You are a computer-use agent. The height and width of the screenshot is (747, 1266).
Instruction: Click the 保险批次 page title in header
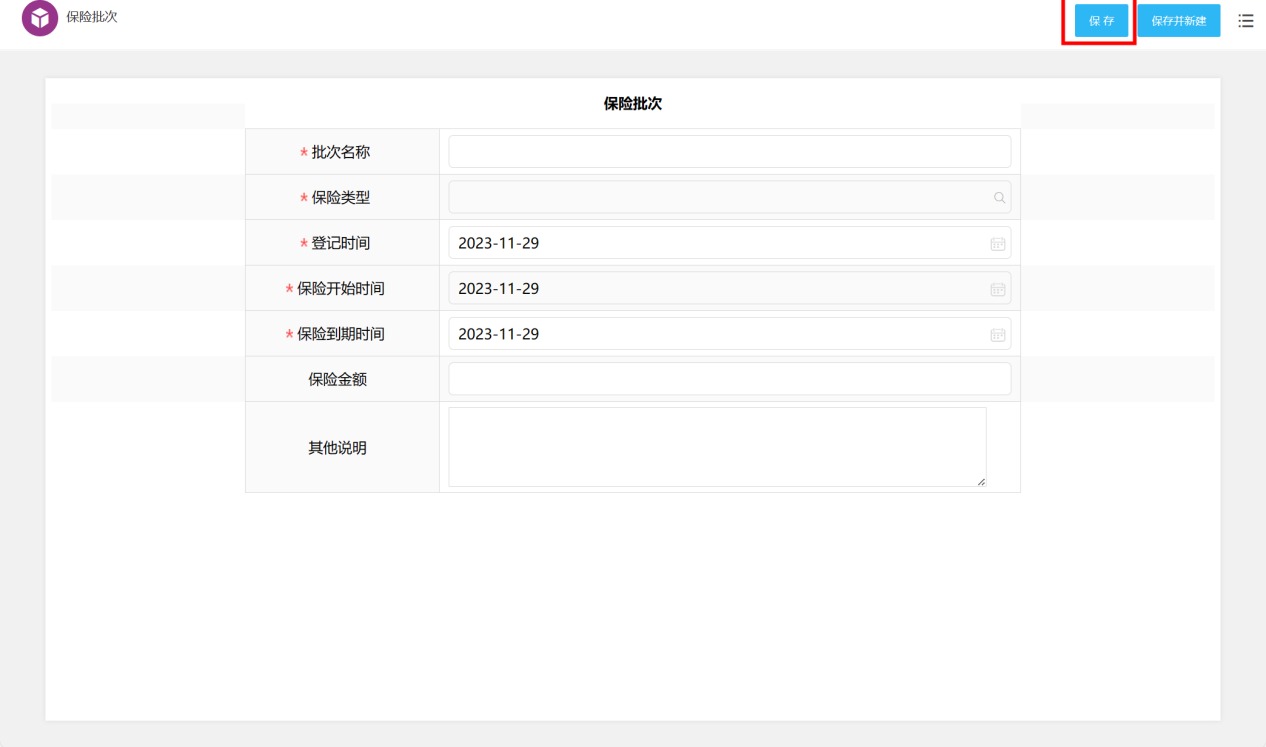point(92,17)
